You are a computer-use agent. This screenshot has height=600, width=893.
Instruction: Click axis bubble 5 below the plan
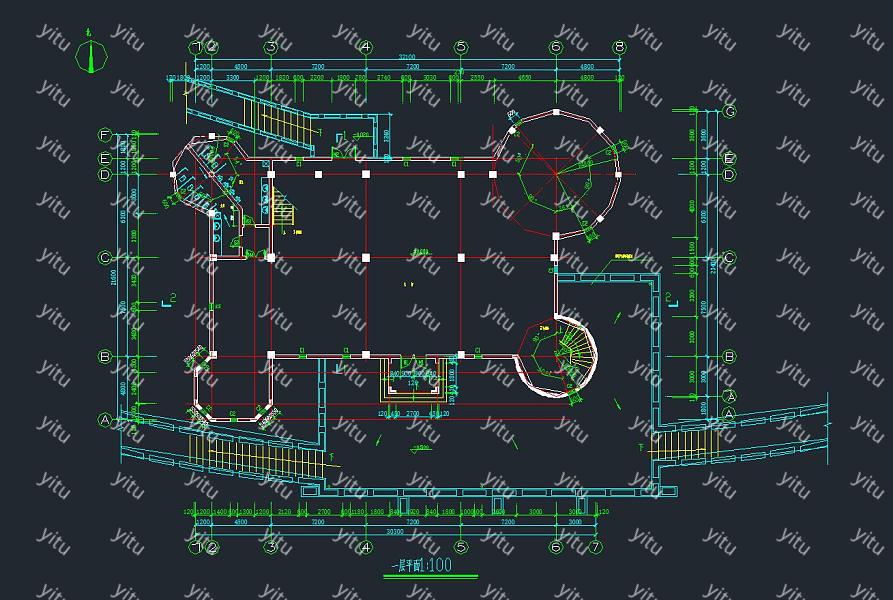click(461, 547)
